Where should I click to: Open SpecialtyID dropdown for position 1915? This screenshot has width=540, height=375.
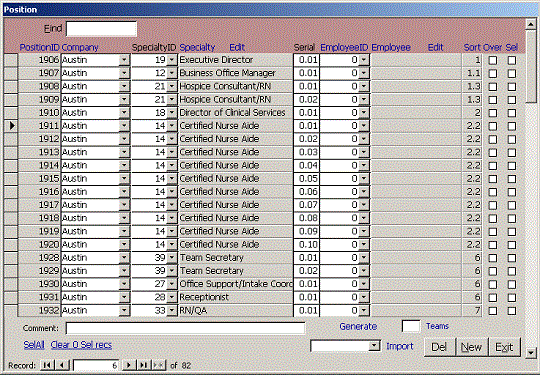click(172, 178)
